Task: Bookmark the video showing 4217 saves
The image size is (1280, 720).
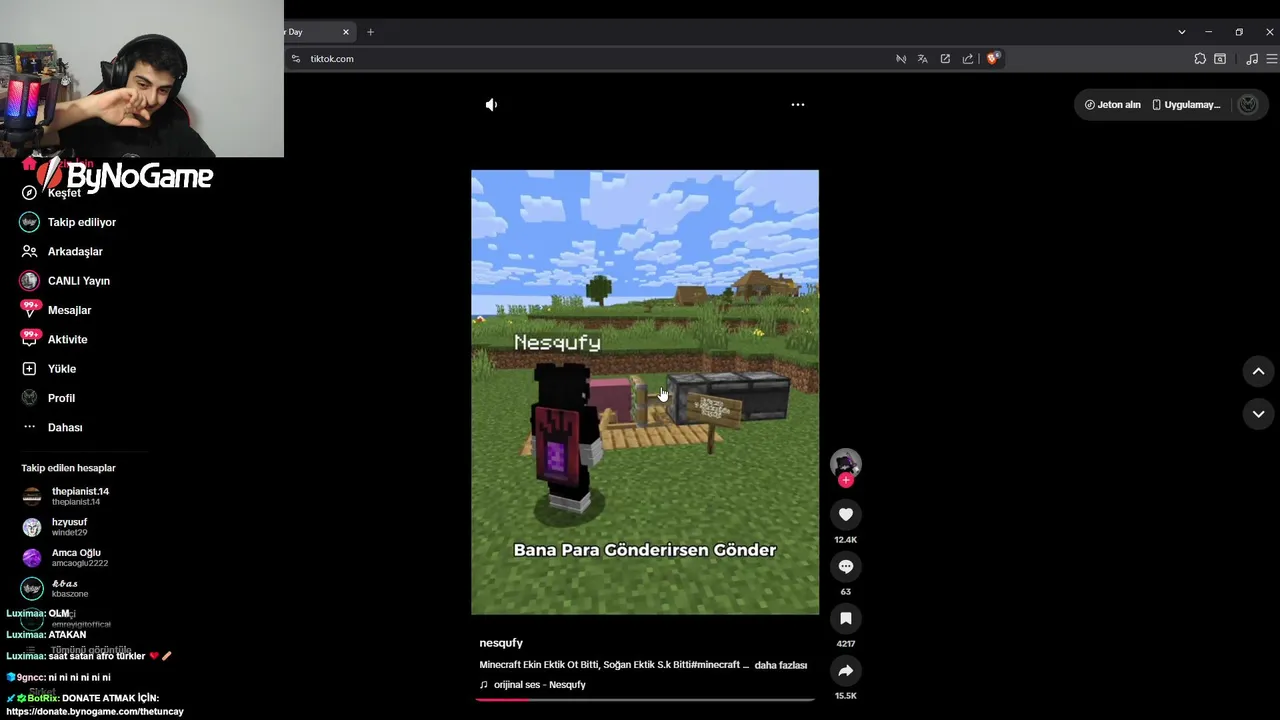Action: point(846,618)
